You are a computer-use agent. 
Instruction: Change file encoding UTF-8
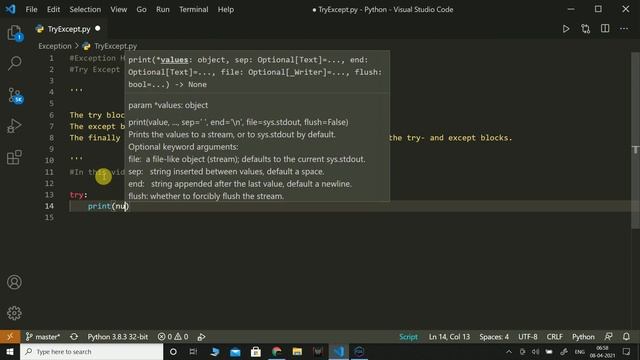pos(528,337)
